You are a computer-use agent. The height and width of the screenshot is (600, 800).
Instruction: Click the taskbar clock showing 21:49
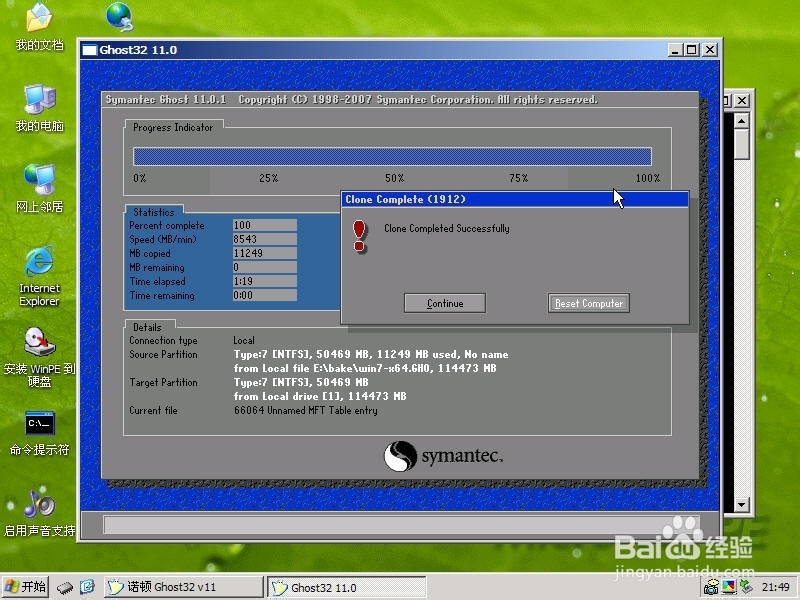776,587
